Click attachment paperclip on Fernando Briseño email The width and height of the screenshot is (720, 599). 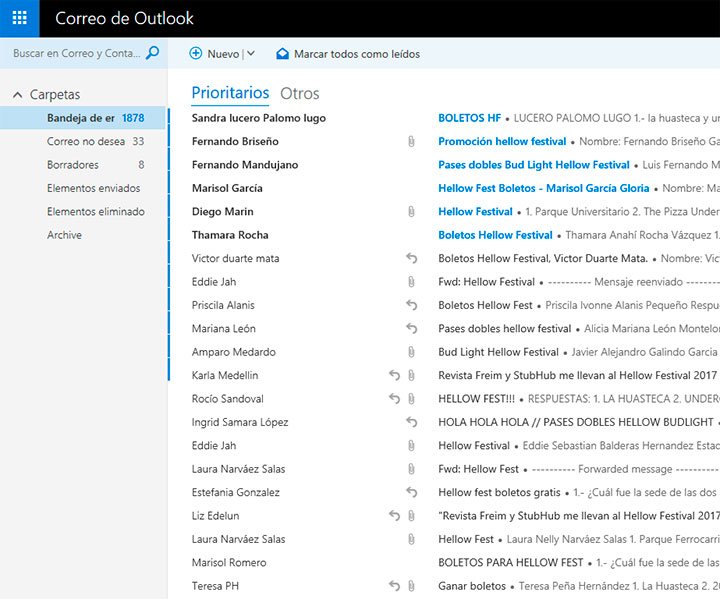tap(410, 142)
